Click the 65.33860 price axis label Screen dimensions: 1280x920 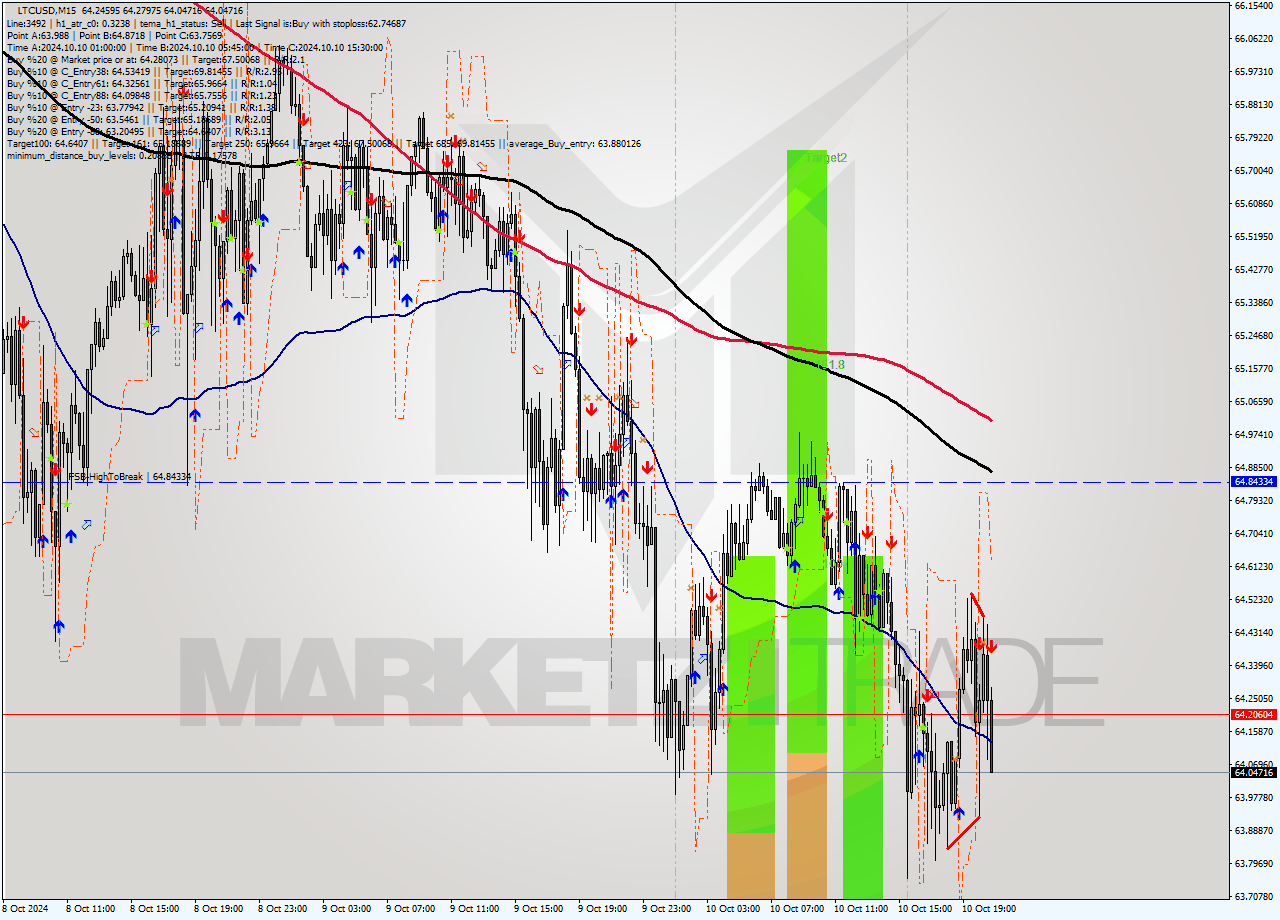click(x=1253, y=302)
